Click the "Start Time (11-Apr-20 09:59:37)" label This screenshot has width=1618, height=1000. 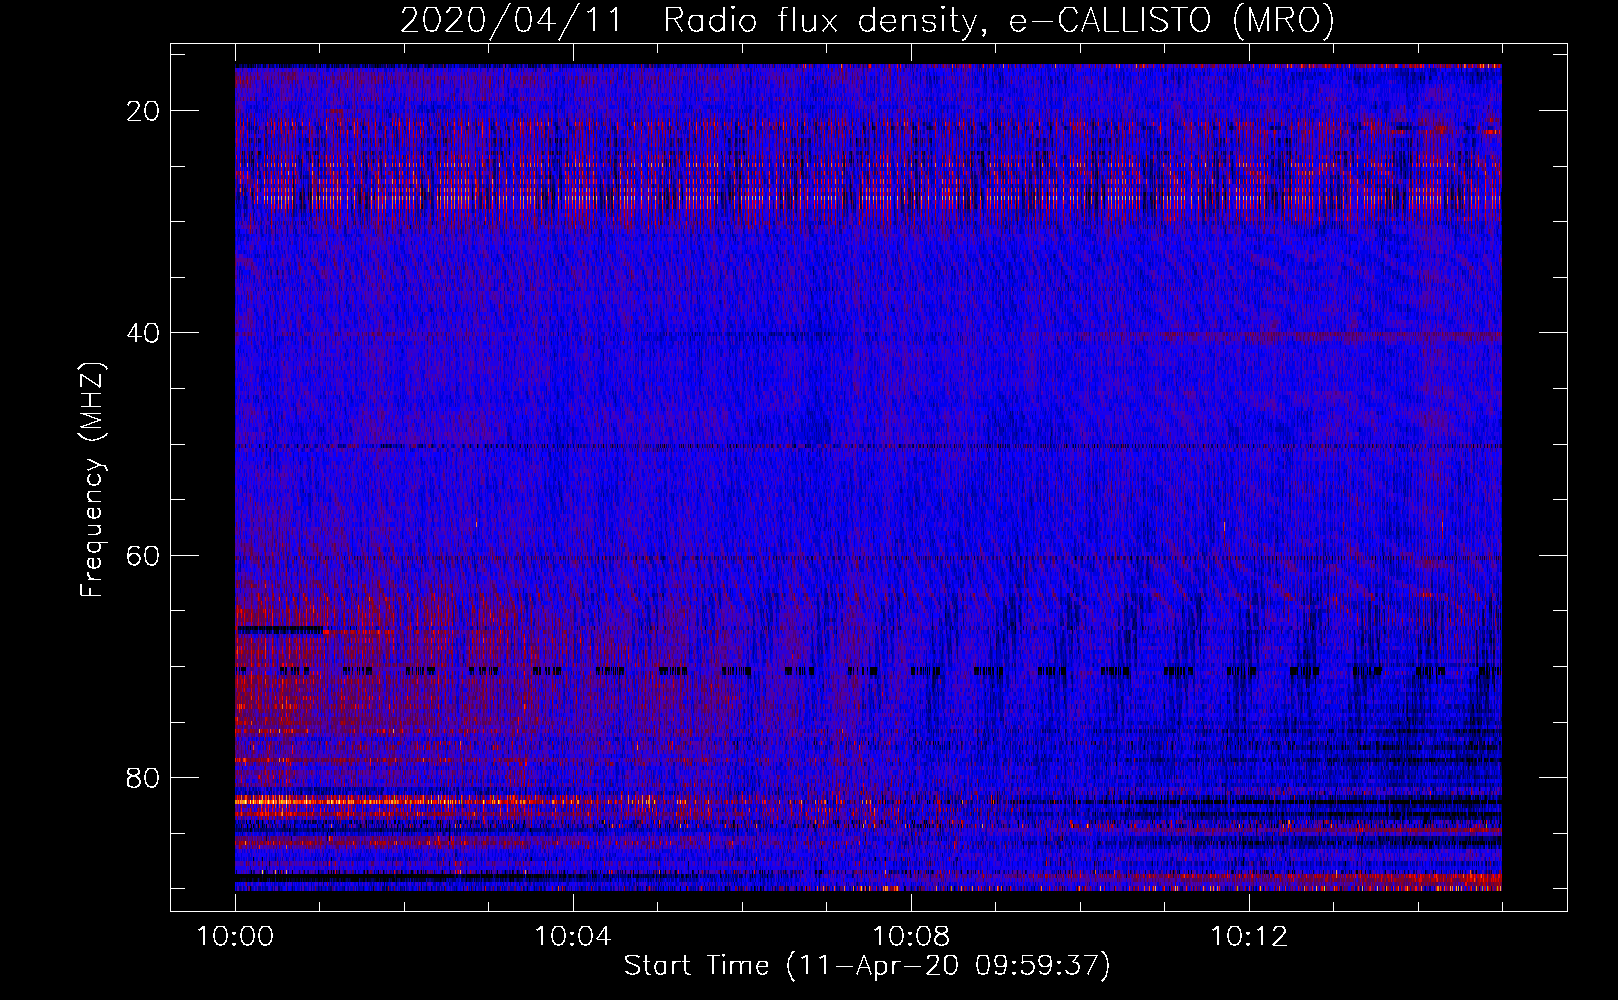pos(867,966)
